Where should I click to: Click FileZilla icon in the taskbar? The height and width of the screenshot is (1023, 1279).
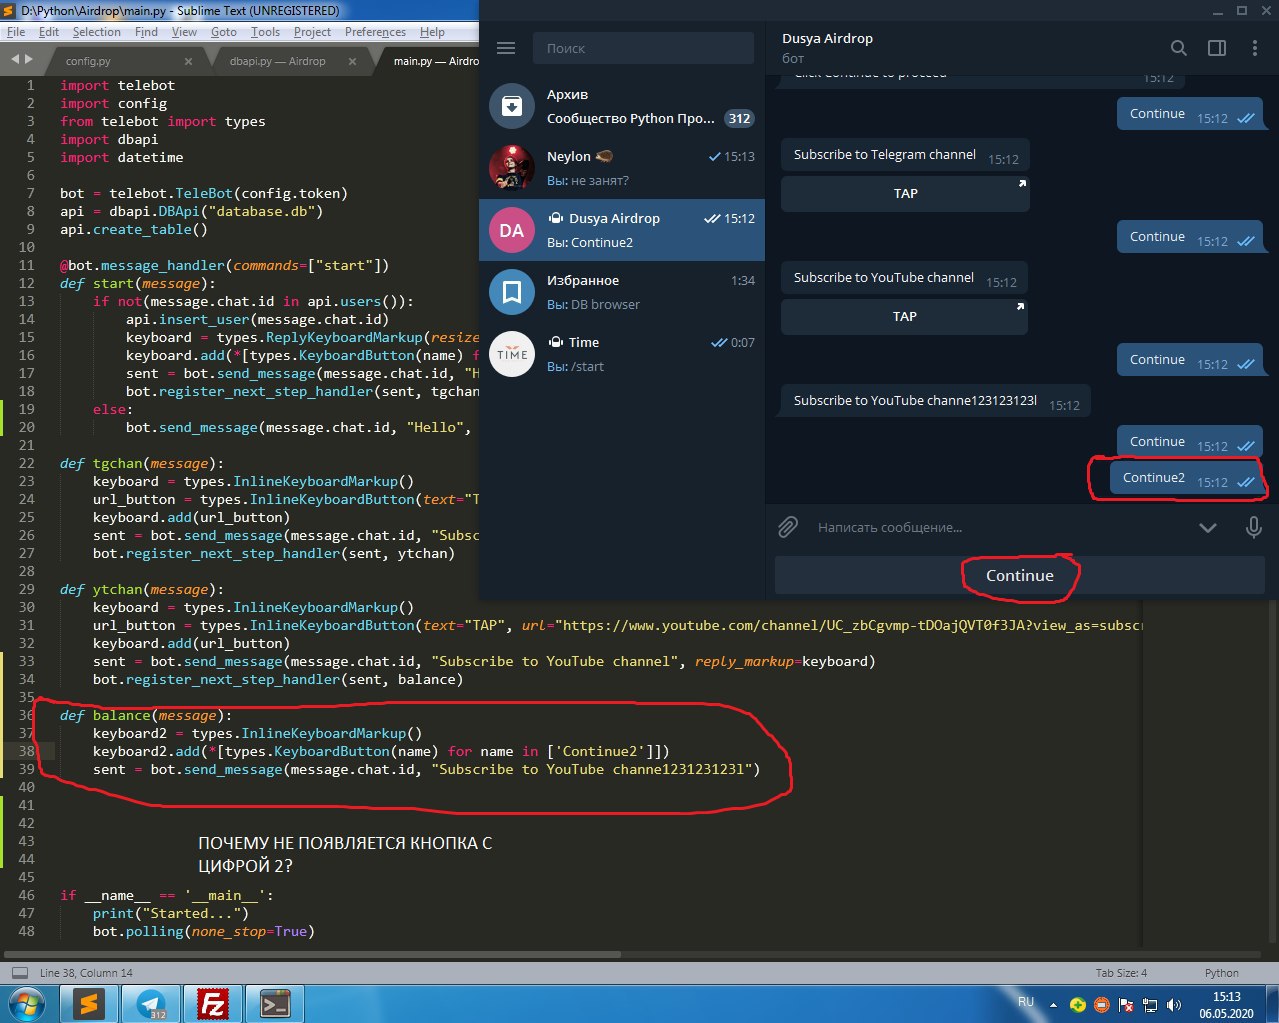coord(213,1004)
